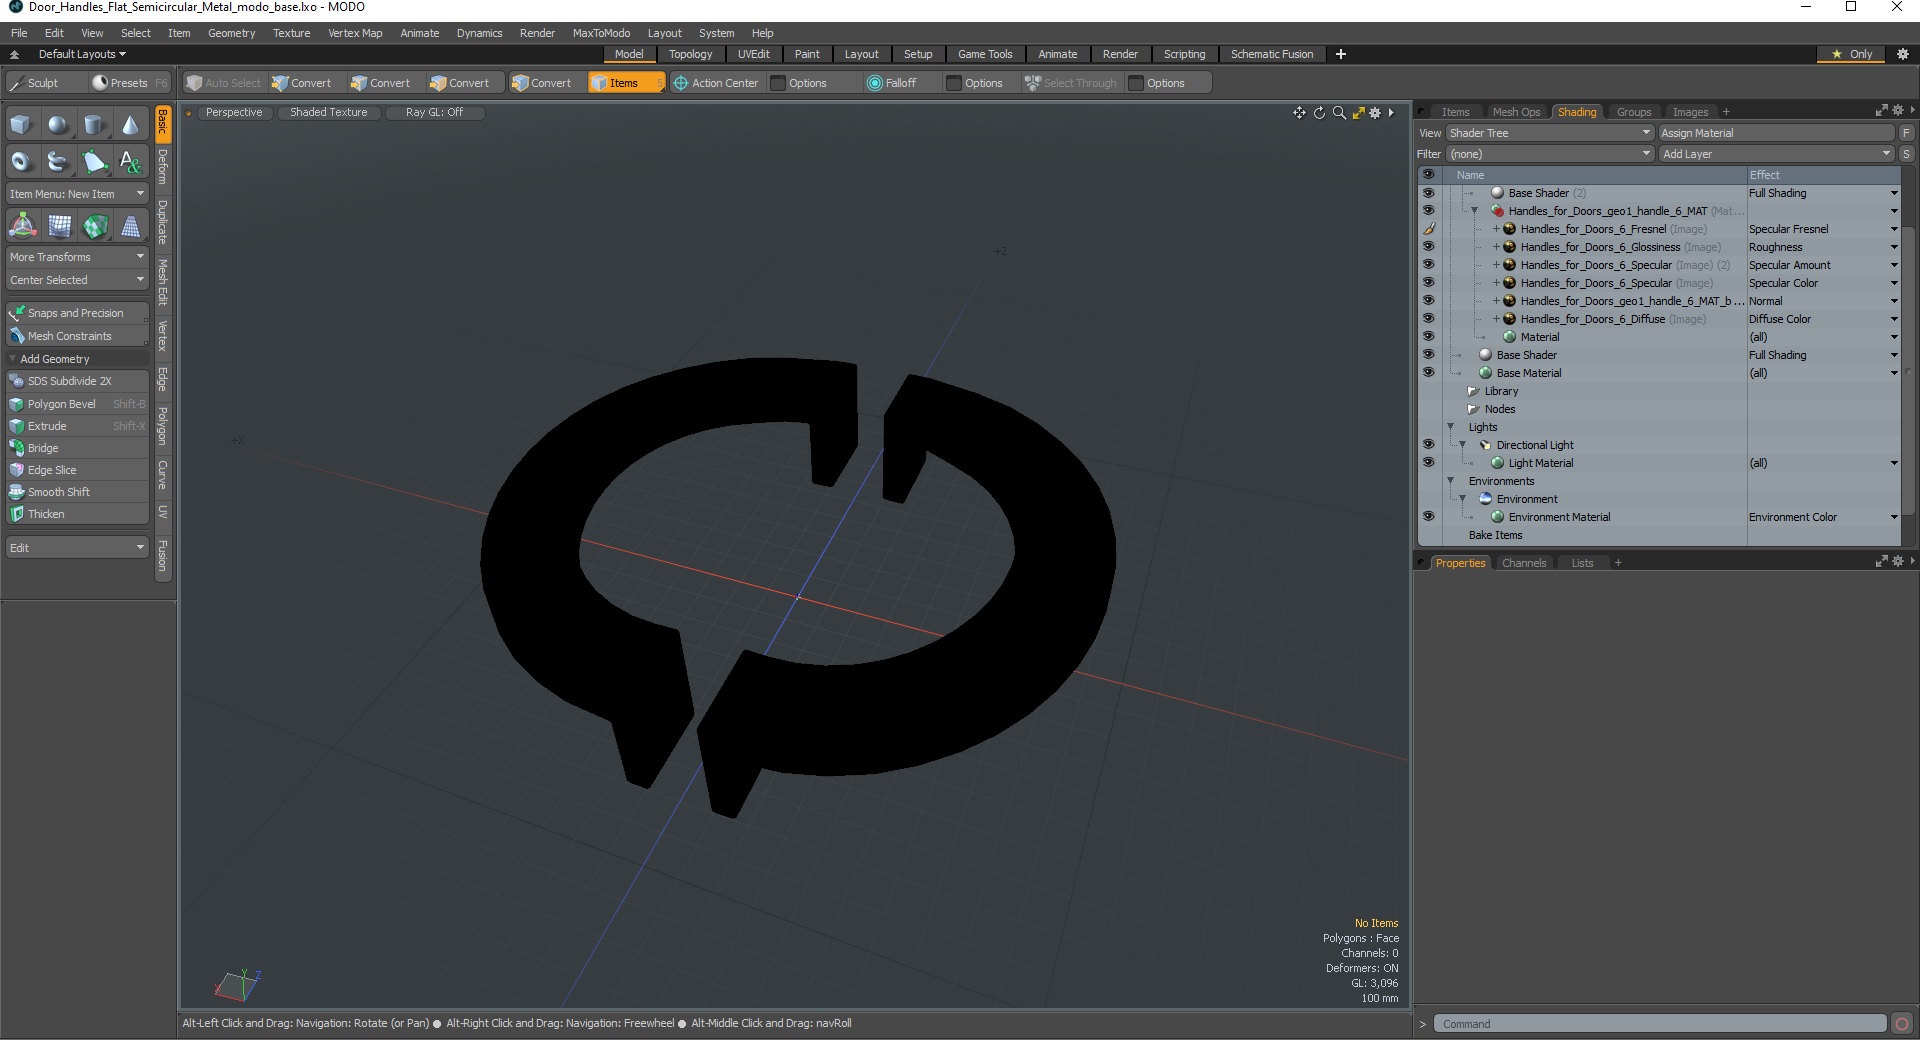Choose the Edge Slice tool
This screenshot has height=1040, width=1920.
77,470
